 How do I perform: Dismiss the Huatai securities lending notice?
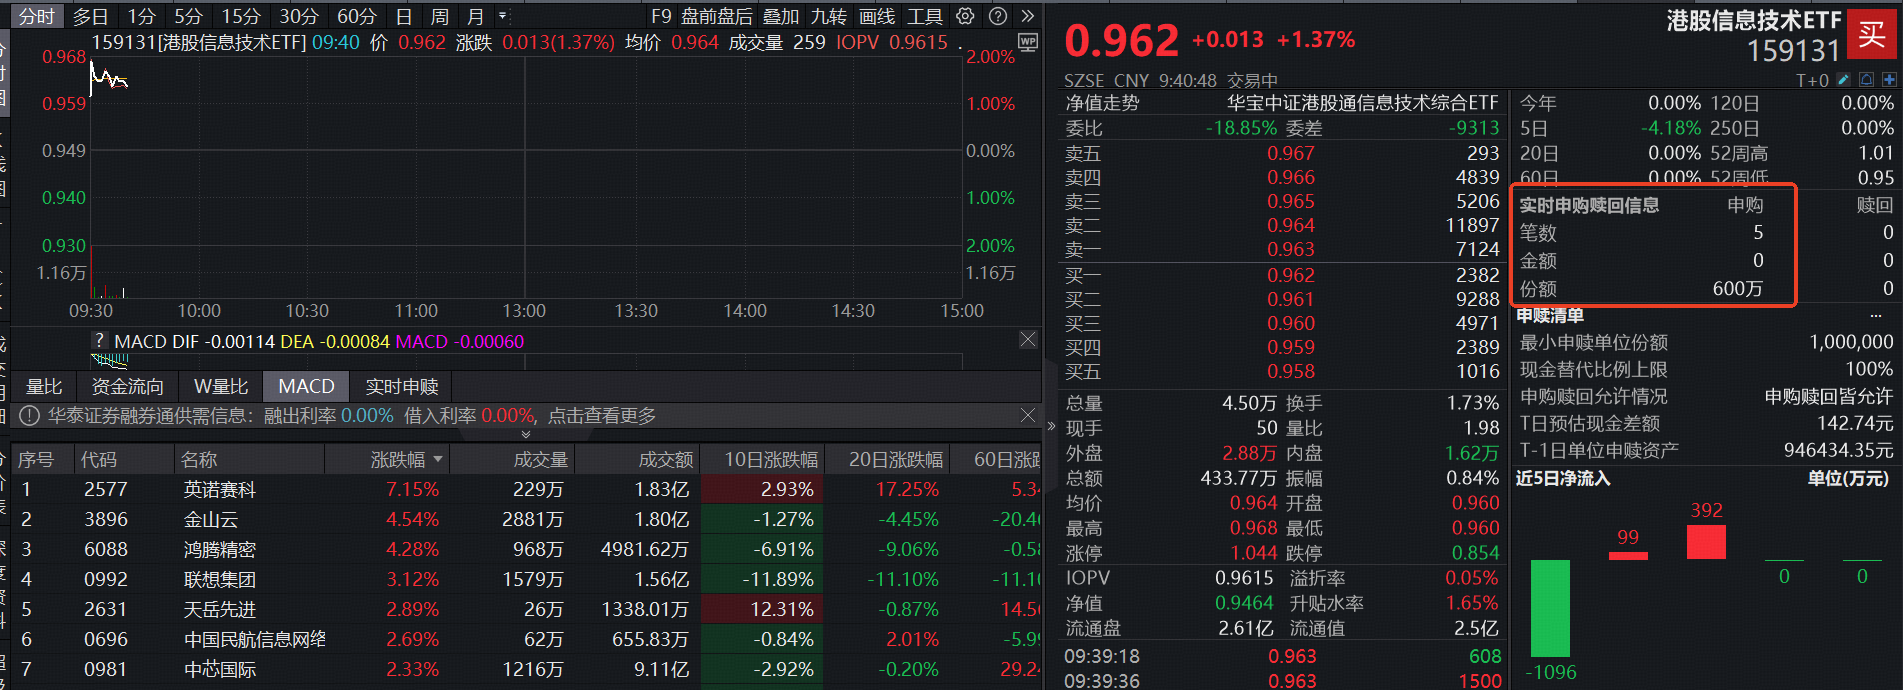[x=1028, y=415]
